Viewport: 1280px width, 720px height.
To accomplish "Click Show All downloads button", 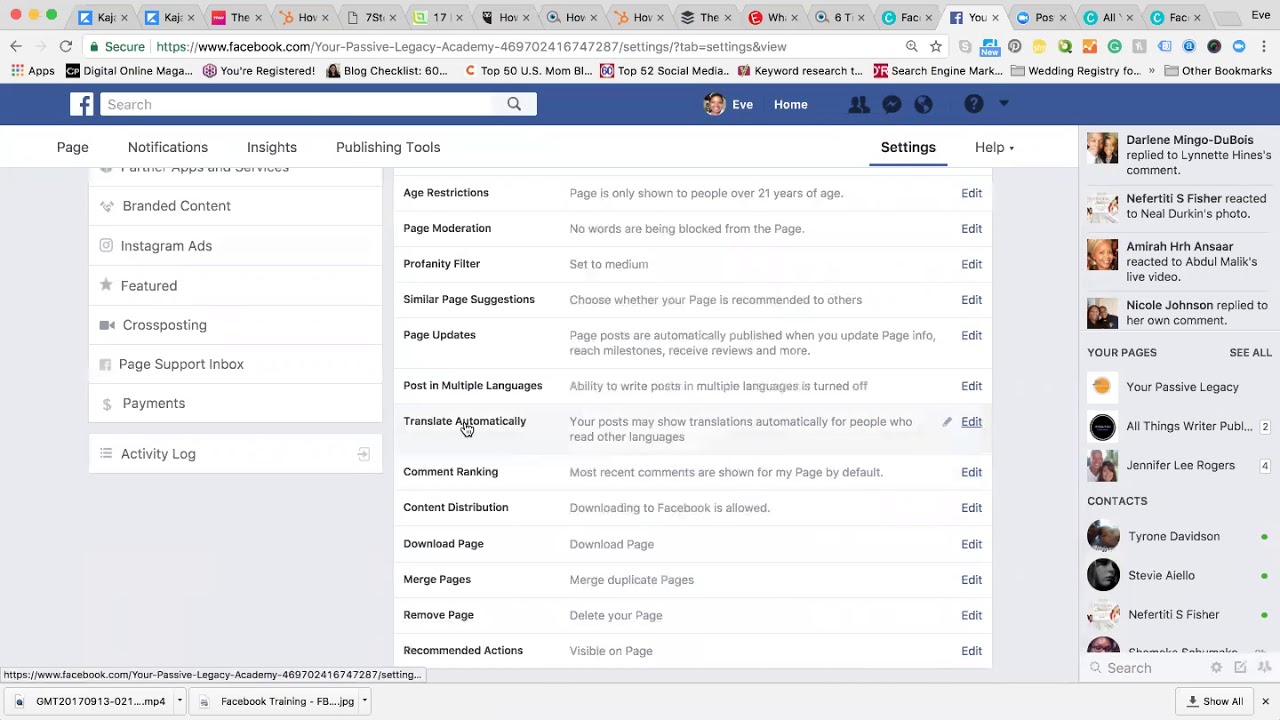I will [x=1215, y=701].
